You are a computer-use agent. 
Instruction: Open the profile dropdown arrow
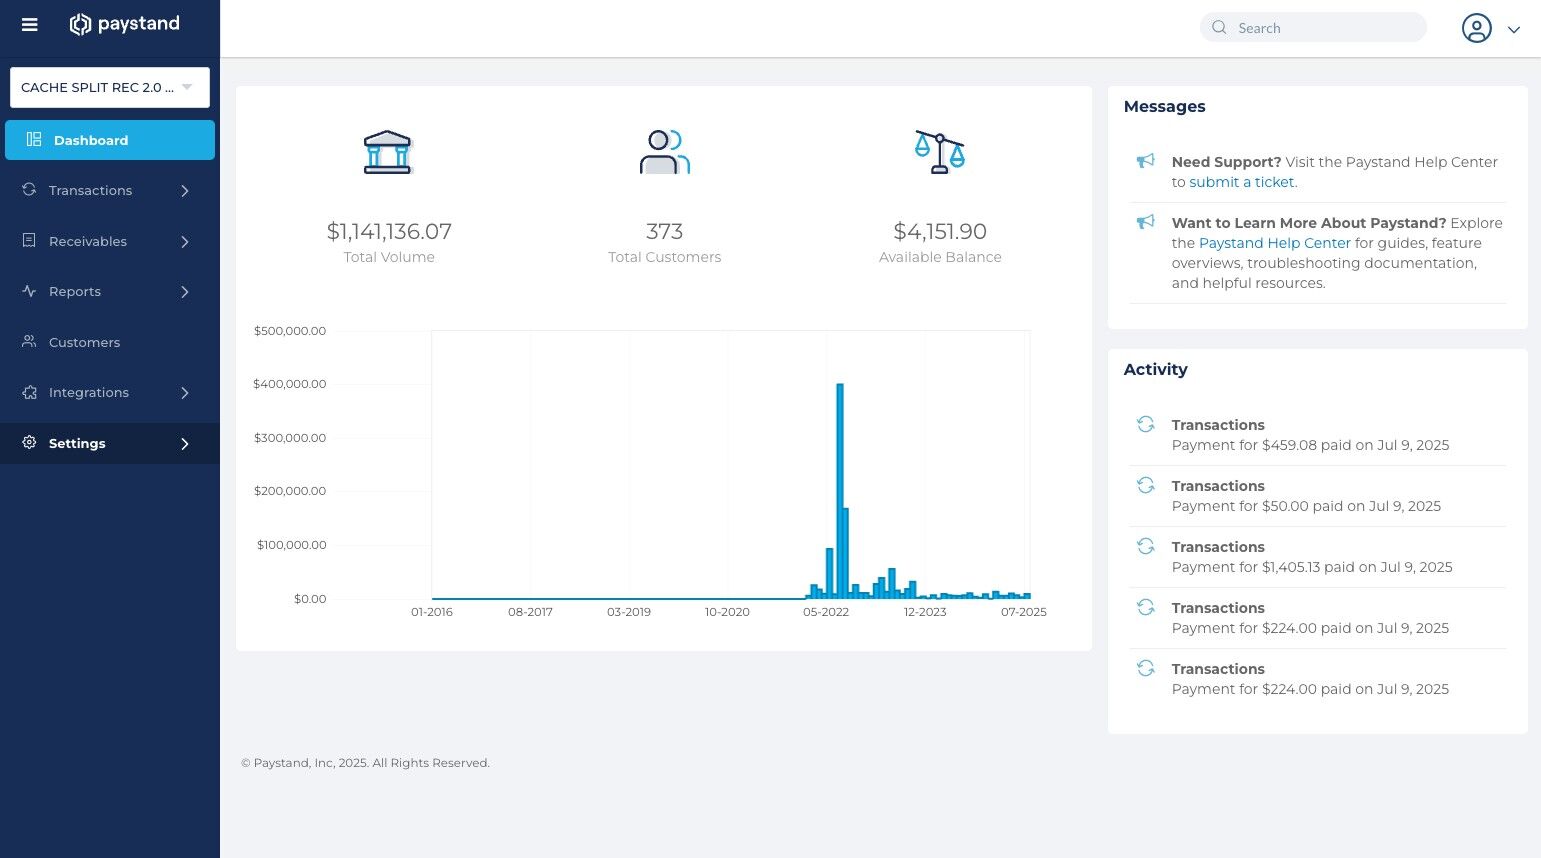click(x=1514, y=30)
